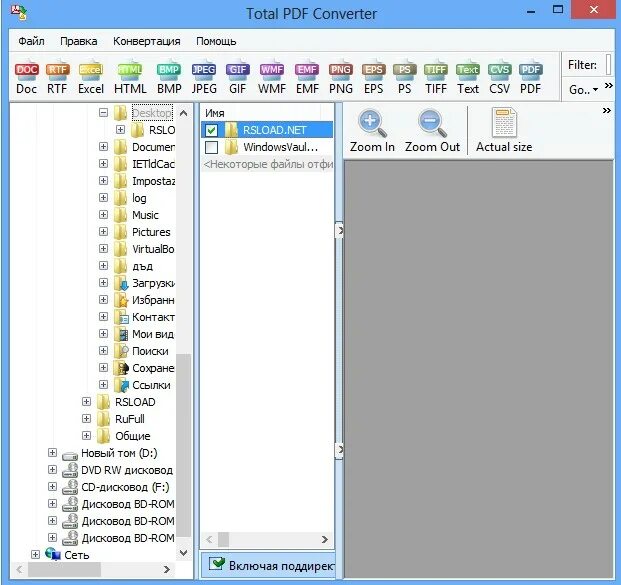The height and width of the screenshot is (585, 621).
Task: Expand the Documents tree node
Action: [x=103, y=147]
